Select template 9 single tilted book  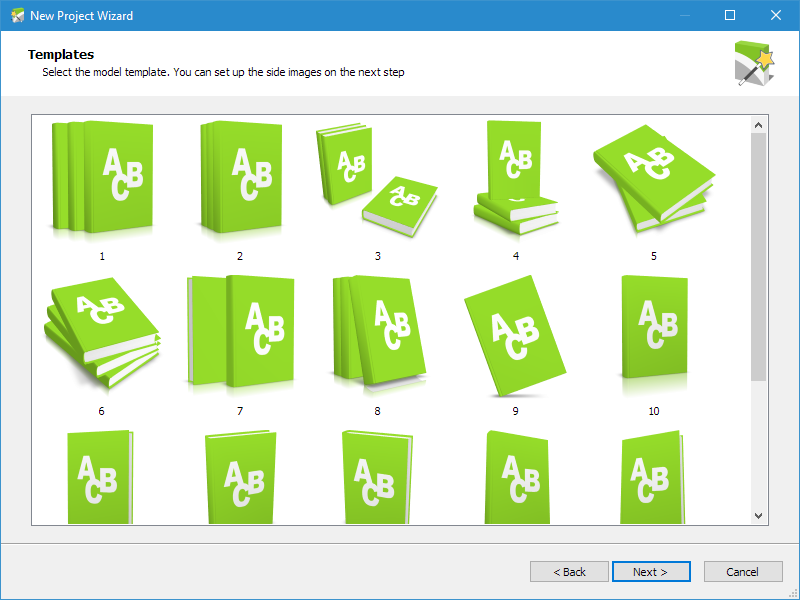tap(515, 336)
